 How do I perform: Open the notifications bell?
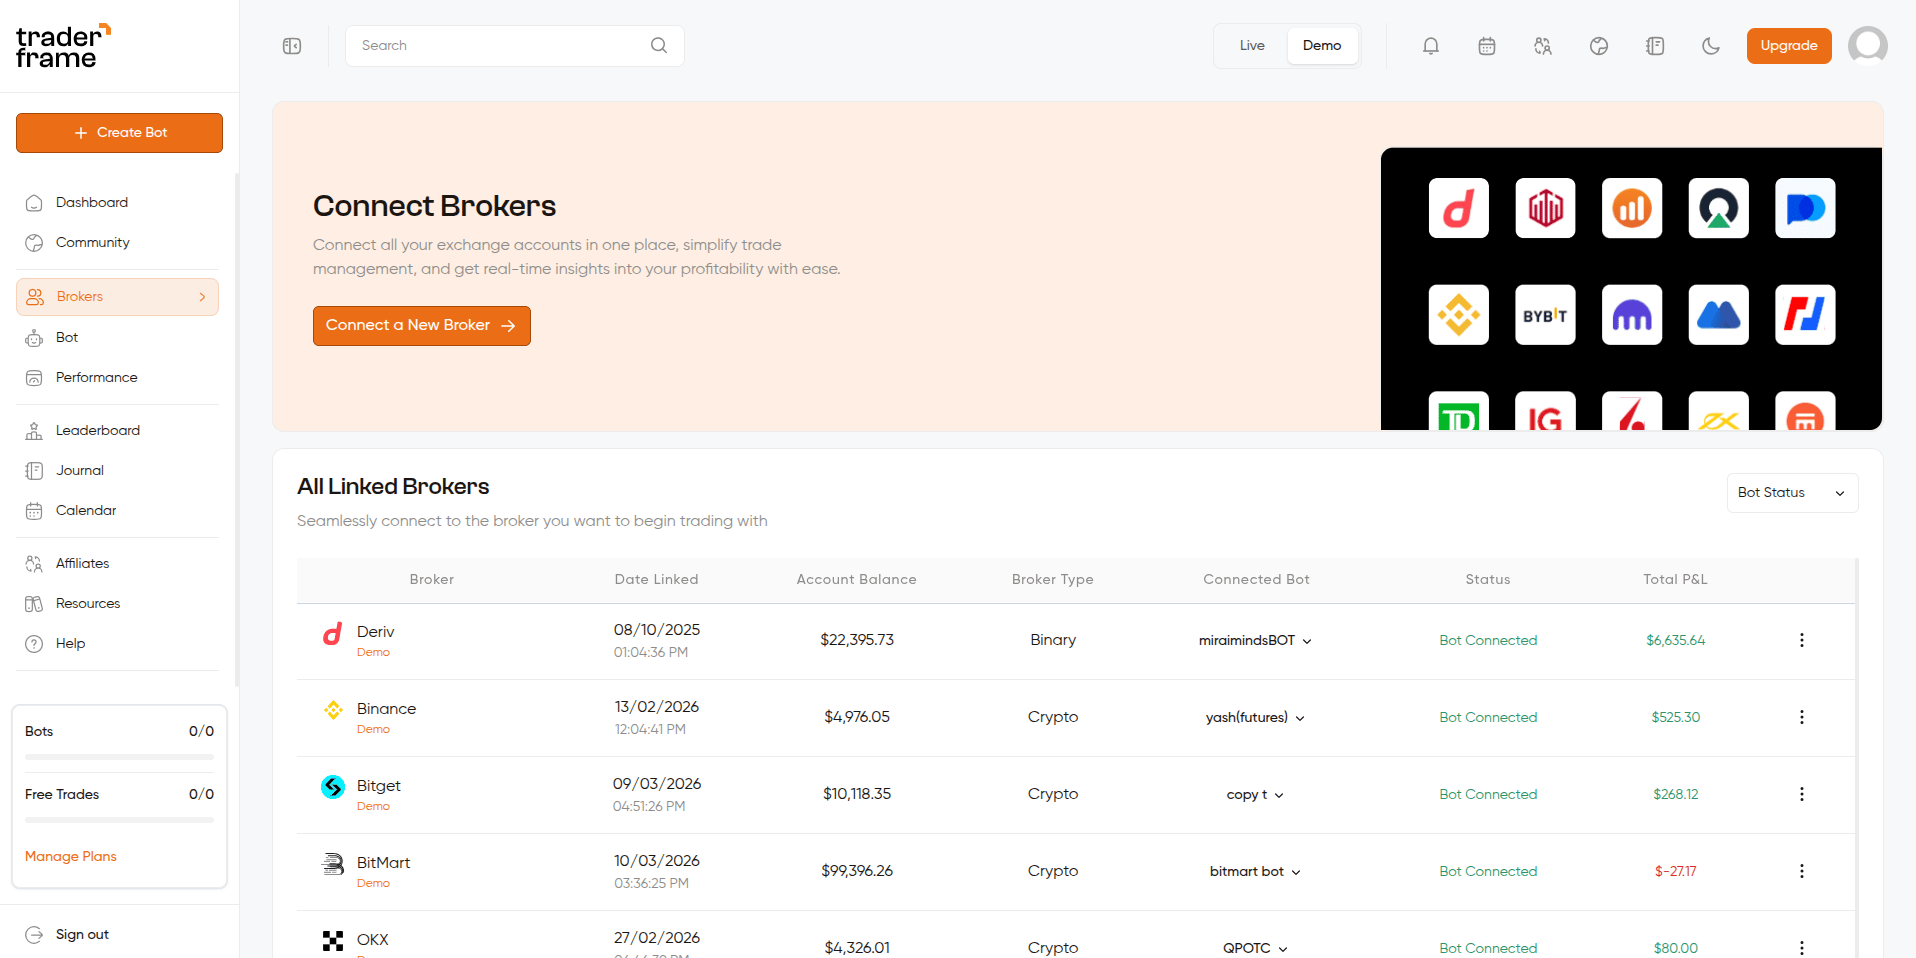(x=1431, y=46)
